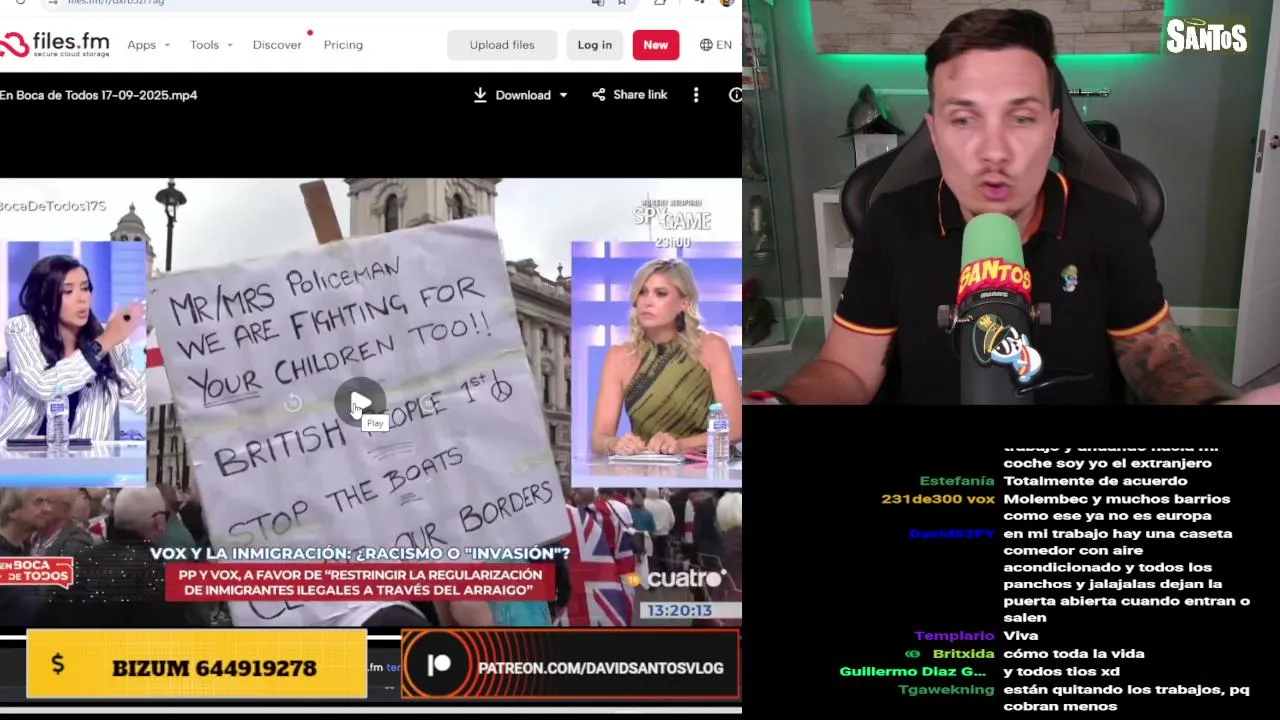Expand the Download options arrow
The height and width of the screenshot is (720, 1280).
[x=563, y=95]
